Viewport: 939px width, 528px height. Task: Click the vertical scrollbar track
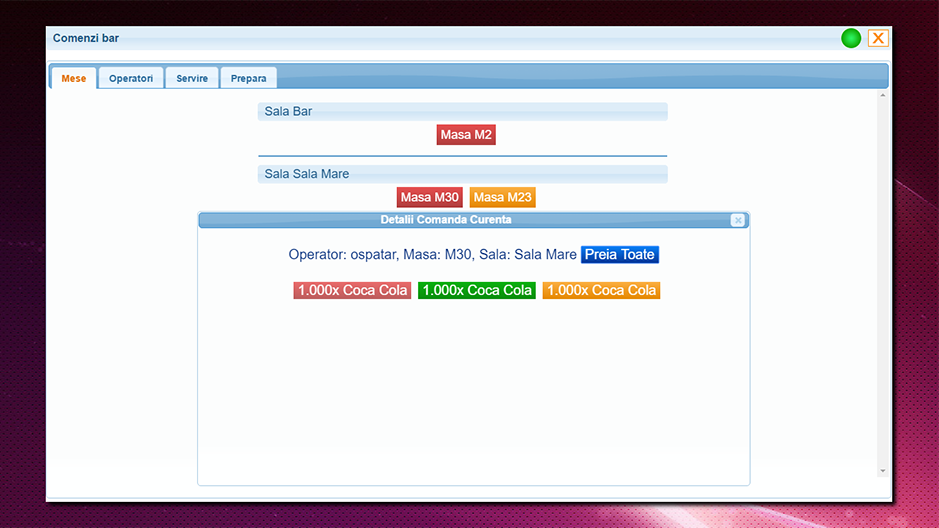point(883,283)
